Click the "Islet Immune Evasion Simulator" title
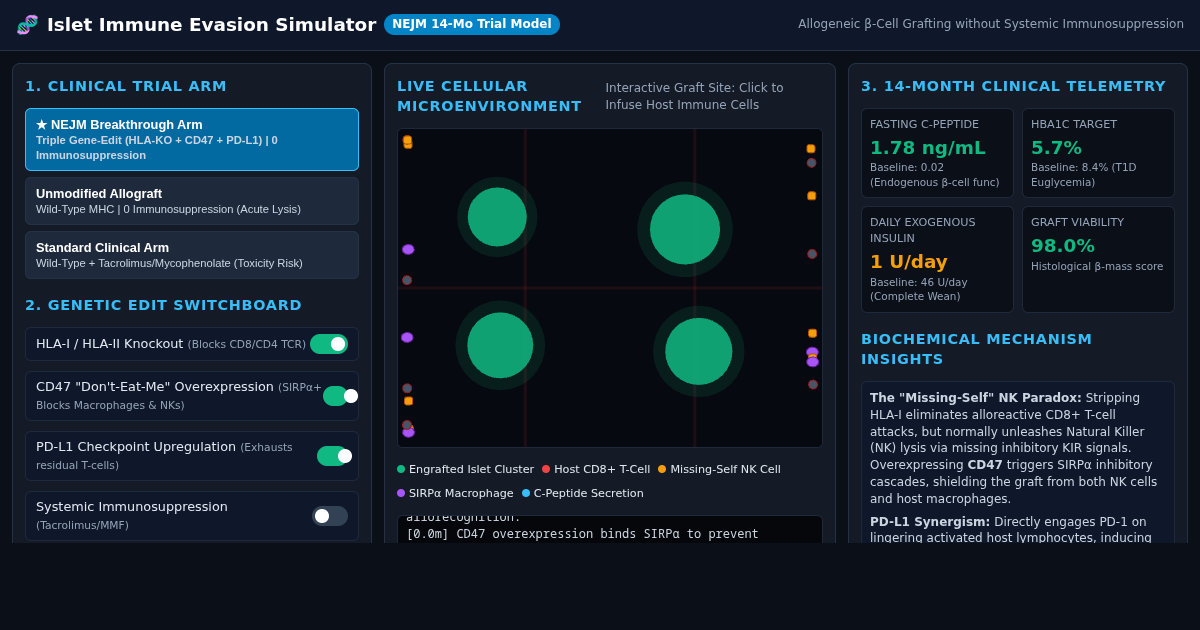Image resolution: width=1200 pixels, height=630 pixels. [x=211, y=25]
